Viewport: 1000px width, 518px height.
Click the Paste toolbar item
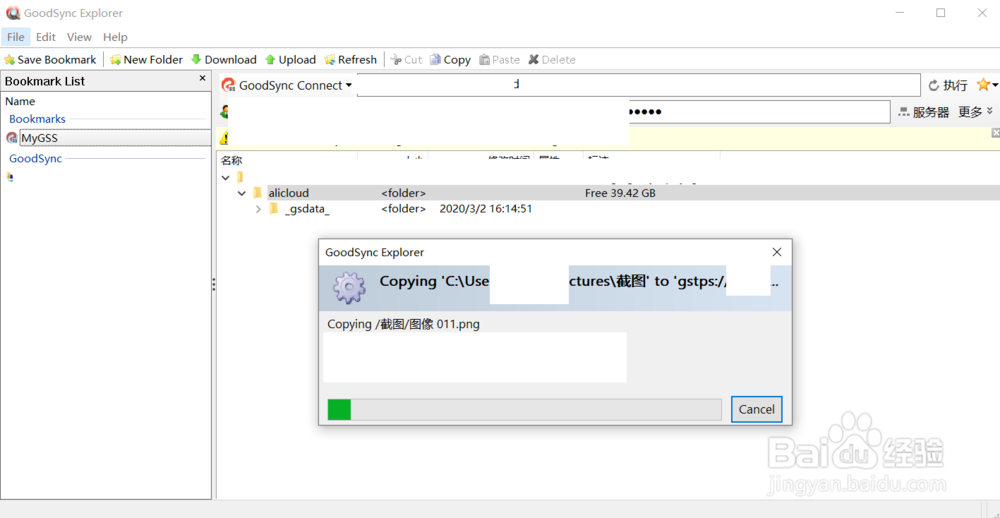[x=499, y=59]
